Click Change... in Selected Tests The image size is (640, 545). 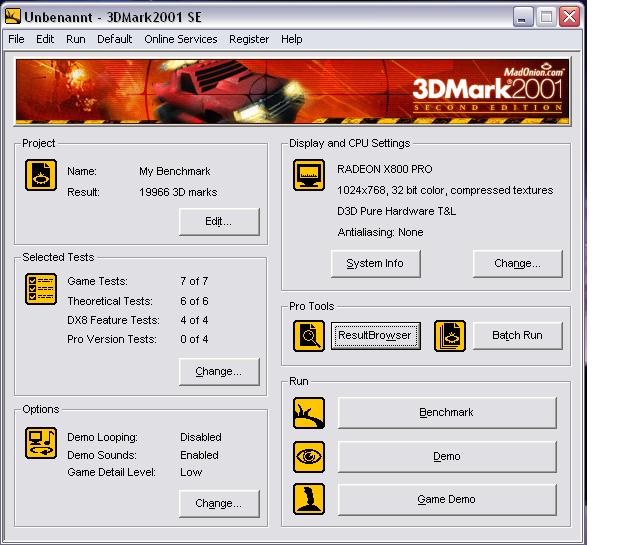(219, 371)
